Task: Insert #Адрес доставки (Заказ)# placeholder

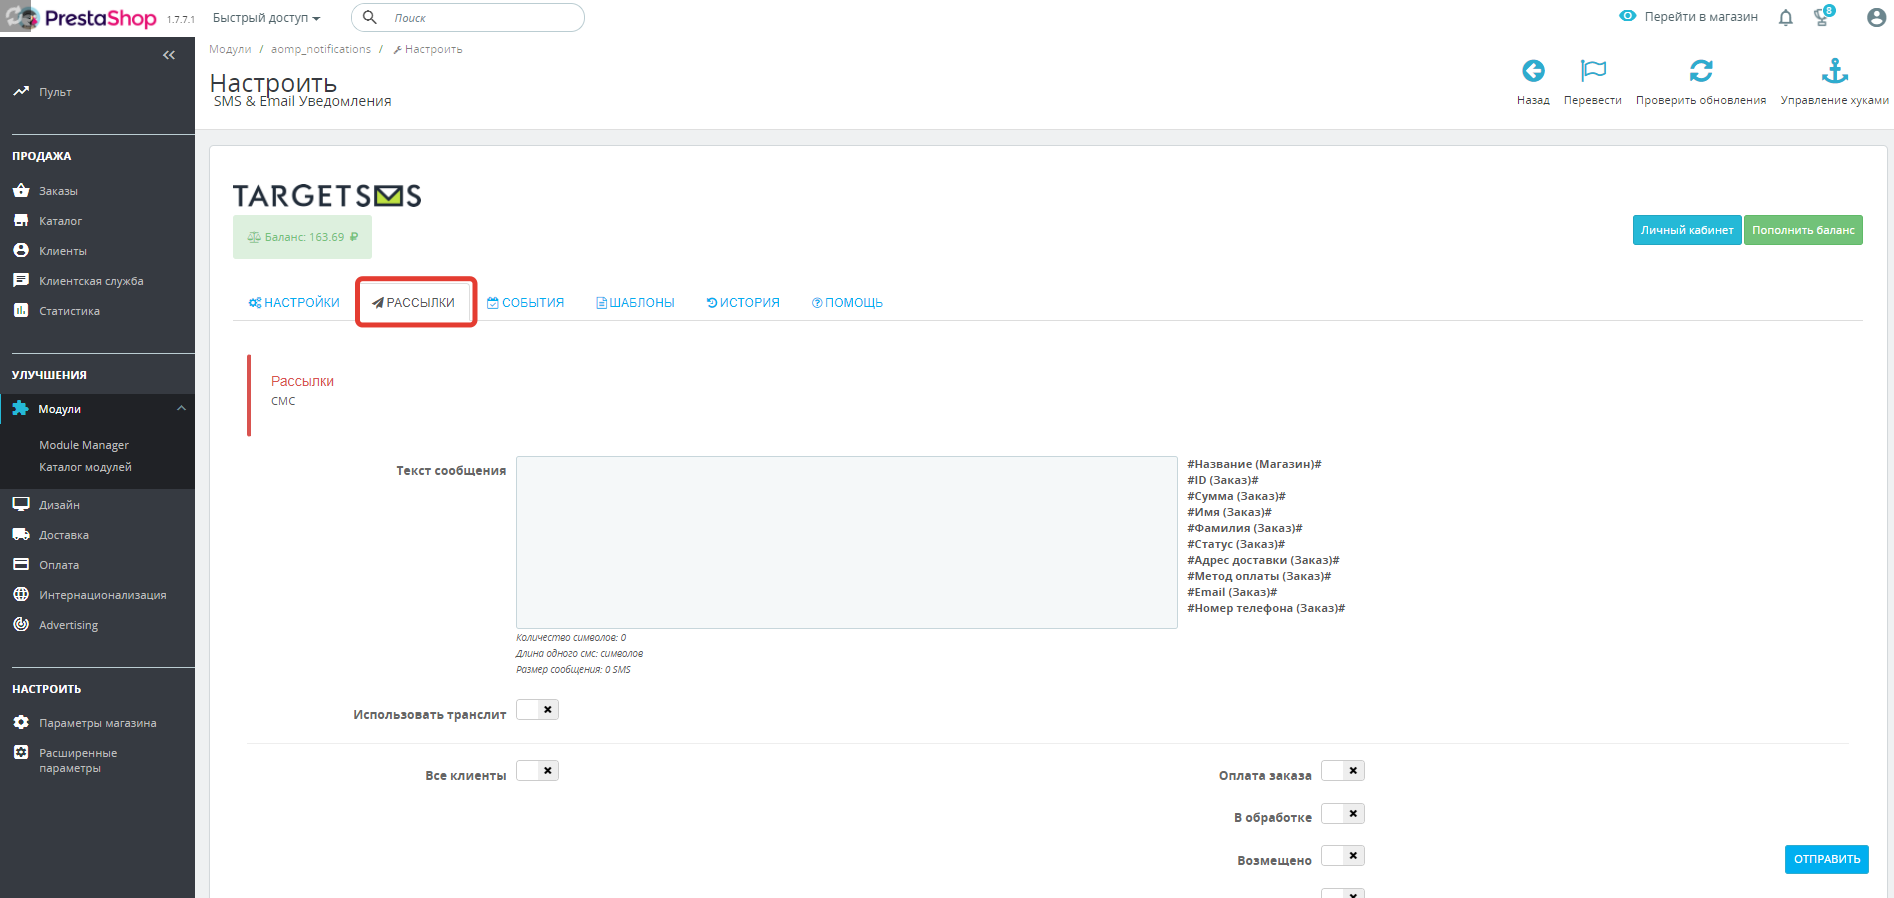Action: tap(1263, 560)
